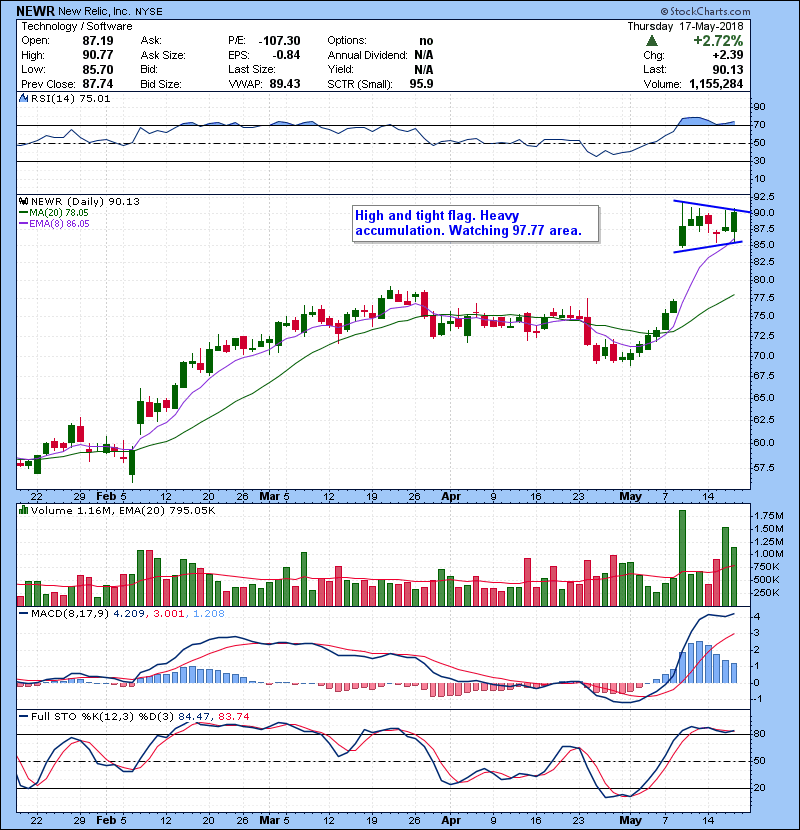The height and width of the screenshot is (830, 800).
Task: Click the 92.5 price axis label
Action: (763, 197)
